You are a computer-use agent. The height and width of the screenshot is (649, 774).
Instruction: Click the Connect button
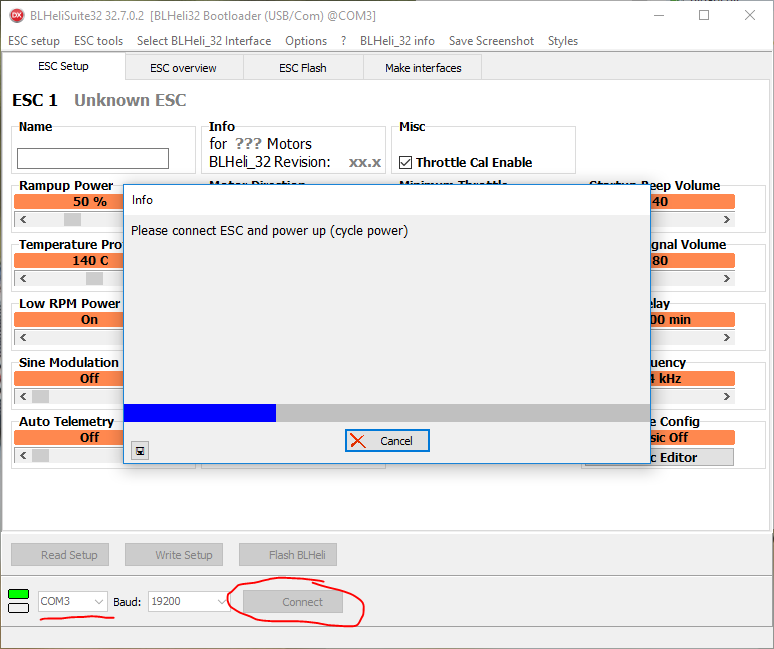point(293,602)
